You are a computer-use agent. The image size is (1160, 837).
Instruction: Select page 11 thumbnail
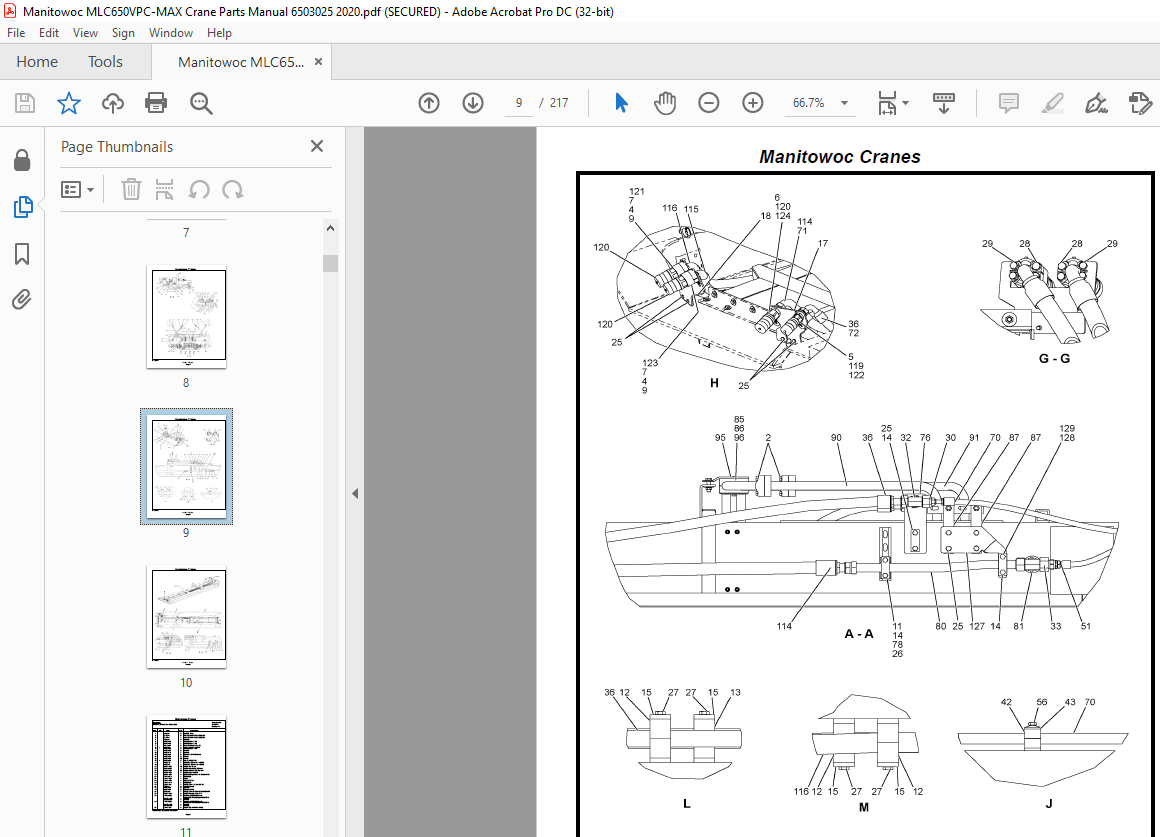tap(186, 767)
